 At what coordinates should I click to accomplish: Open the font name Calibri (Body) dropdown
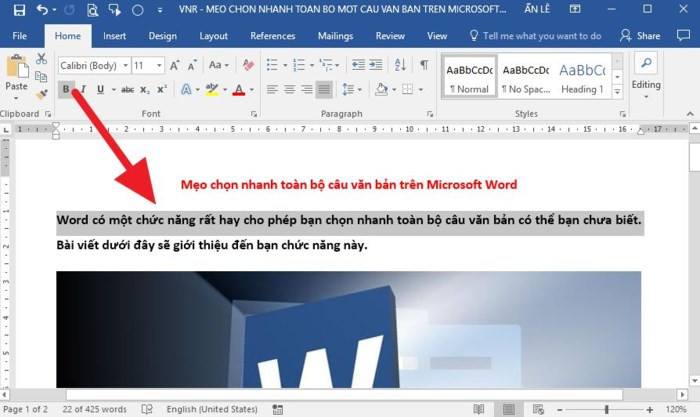[126, 66]
